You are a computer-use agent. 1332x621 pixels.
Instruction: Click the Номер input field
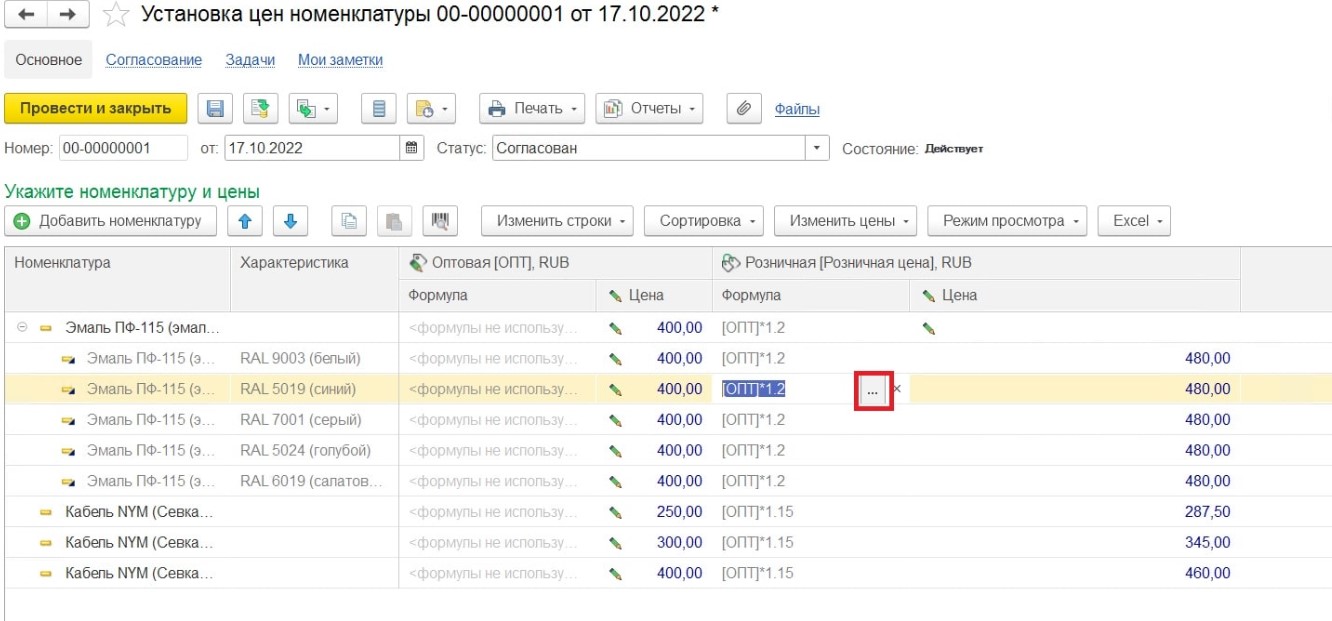(x=122, y=148)
